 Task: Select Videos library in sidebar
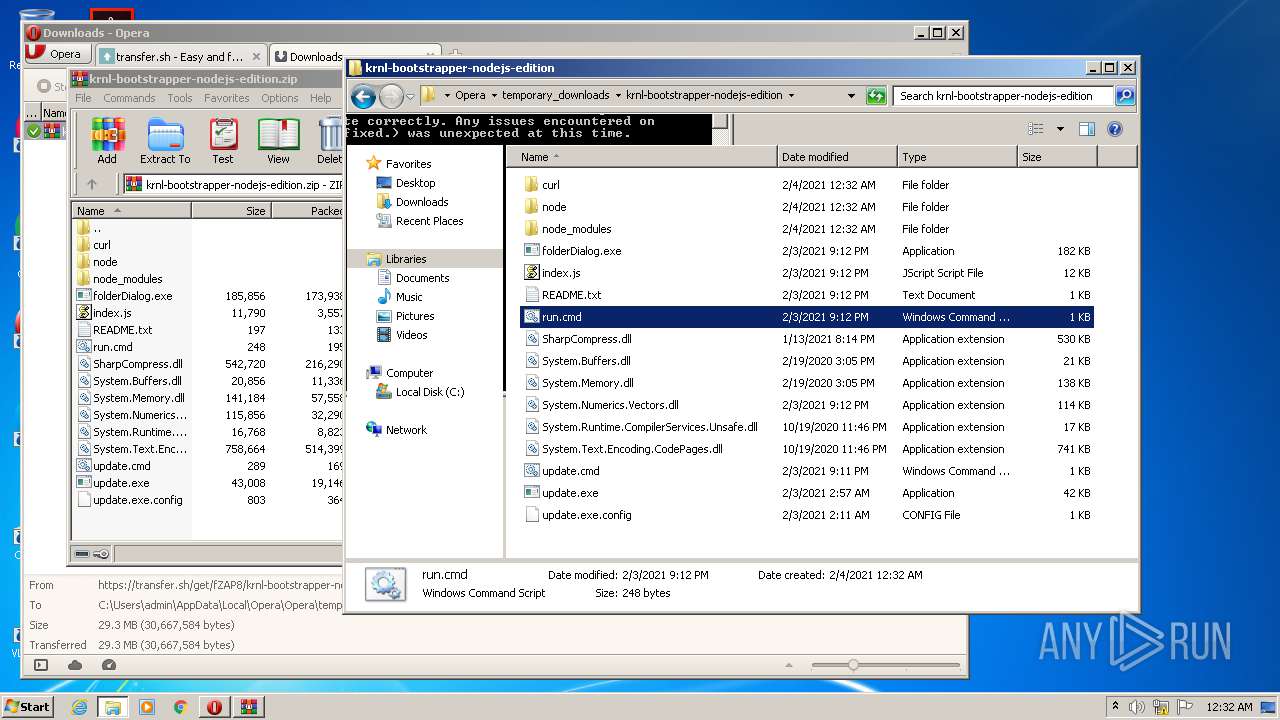coord(411,335)
